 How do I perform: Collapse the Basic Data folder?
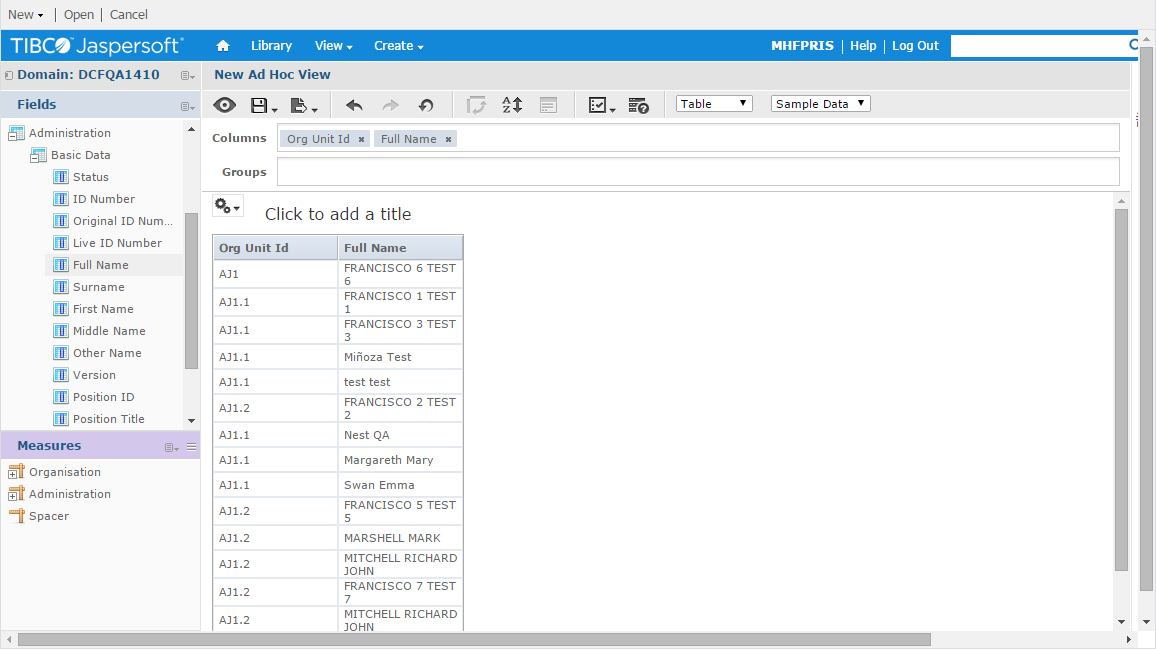click(x=38, y=156)
